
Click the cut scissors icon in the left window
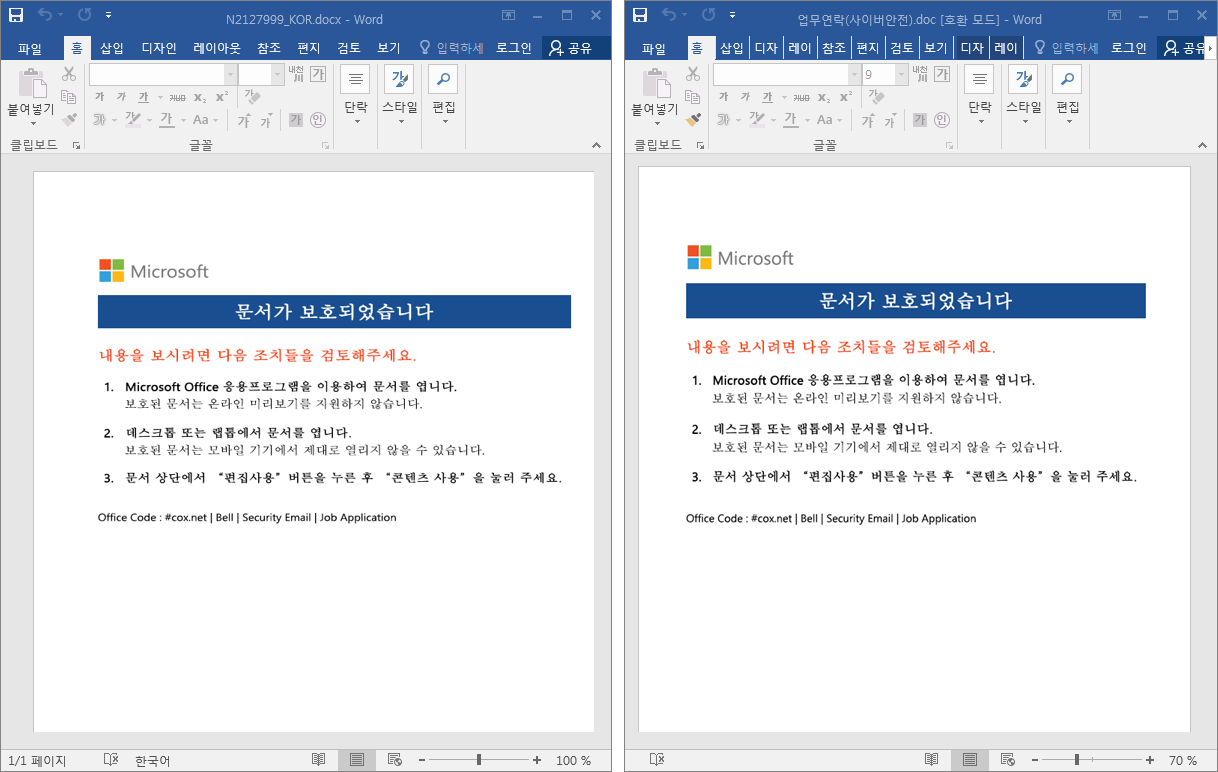[x=69, y=74]
